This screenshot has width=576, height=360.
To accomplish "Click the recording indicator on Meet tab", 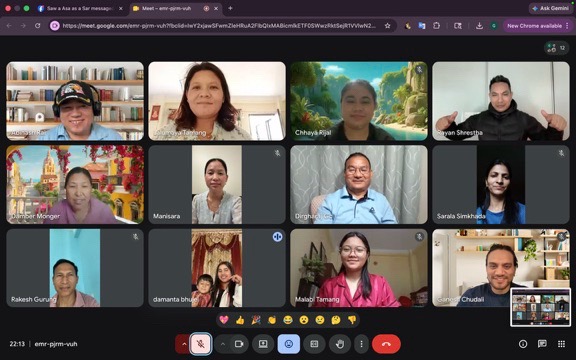I will tap(206, 8).
